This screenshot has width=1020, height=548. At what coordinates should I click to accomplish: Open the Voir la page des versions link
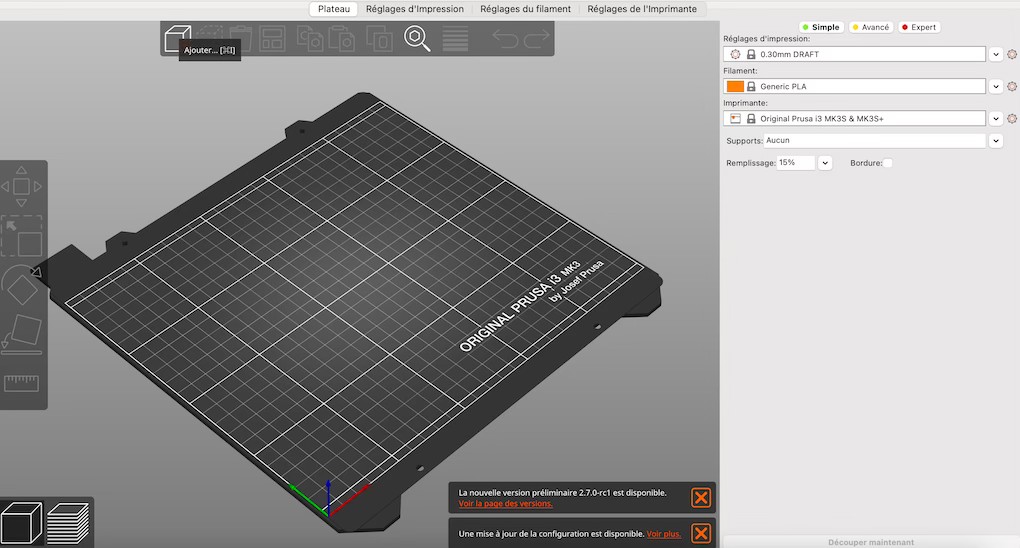(x=505, y=504)
